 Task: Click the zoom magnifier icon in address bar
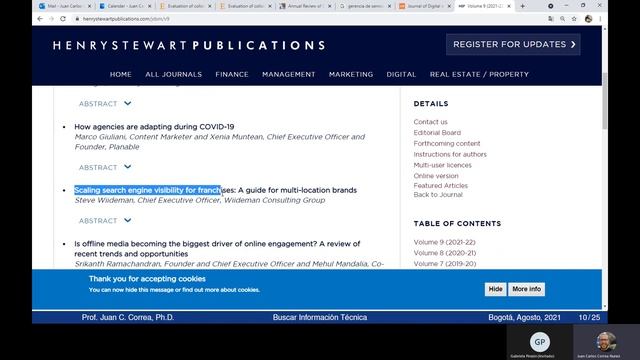coord(562,19)
